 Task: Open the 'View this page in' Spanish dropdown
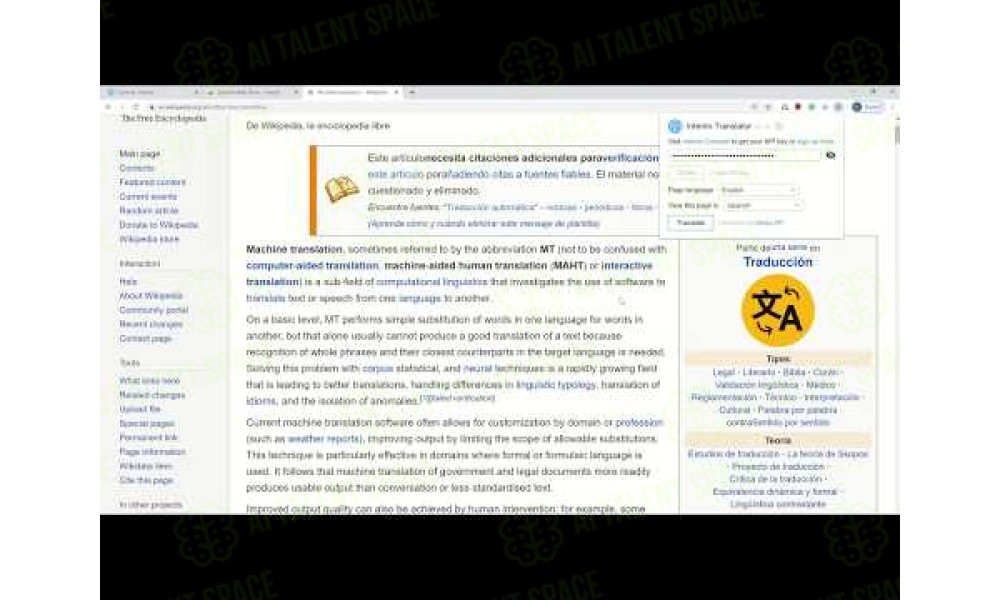point(763,205)
